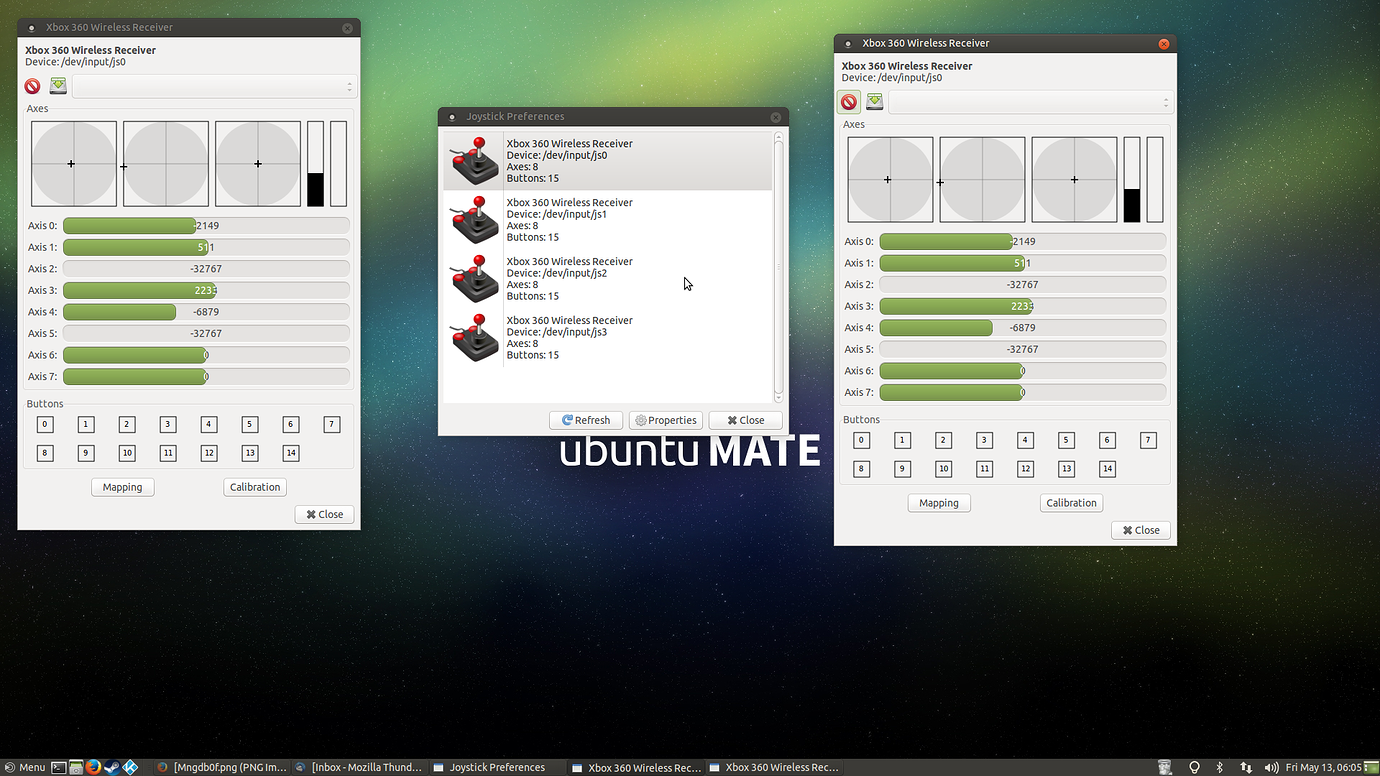Open the profile combo box in left receiver window
Image resolution: width=1380 pixels, height=776 pixels.
[214, 87]
